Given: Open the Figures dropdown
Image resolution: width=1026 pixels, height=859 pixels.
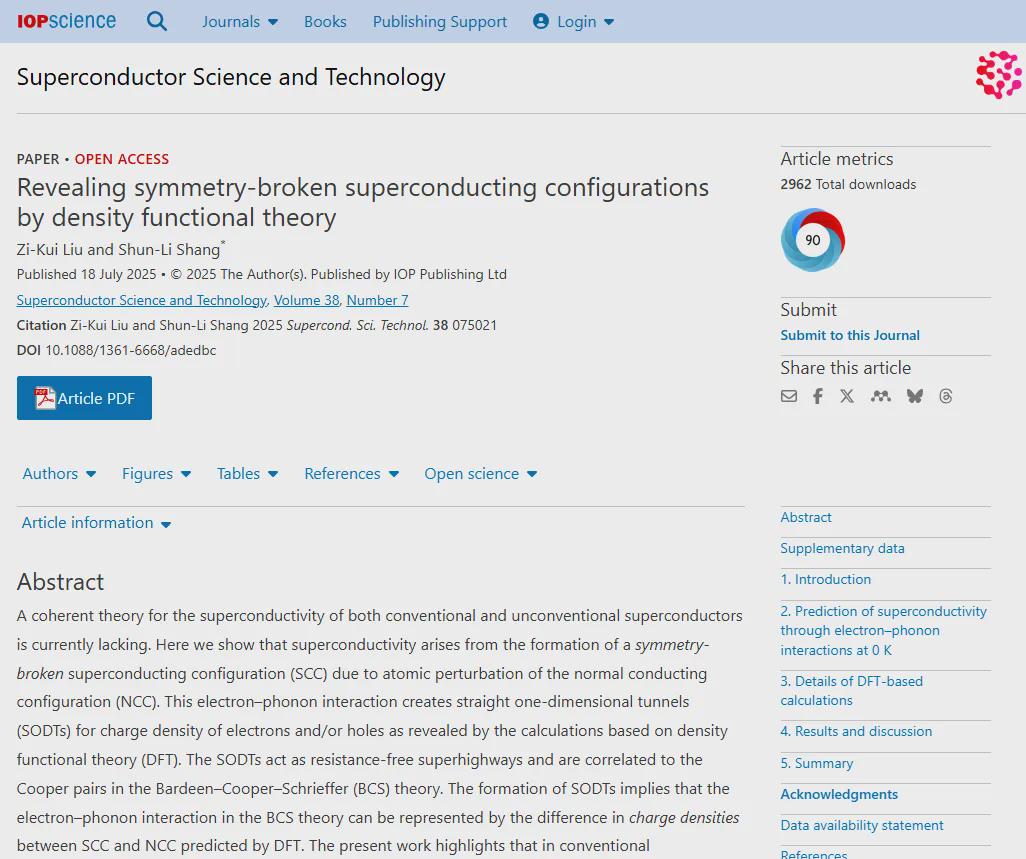Looking at the screenshot, I should tap(156, 474).
